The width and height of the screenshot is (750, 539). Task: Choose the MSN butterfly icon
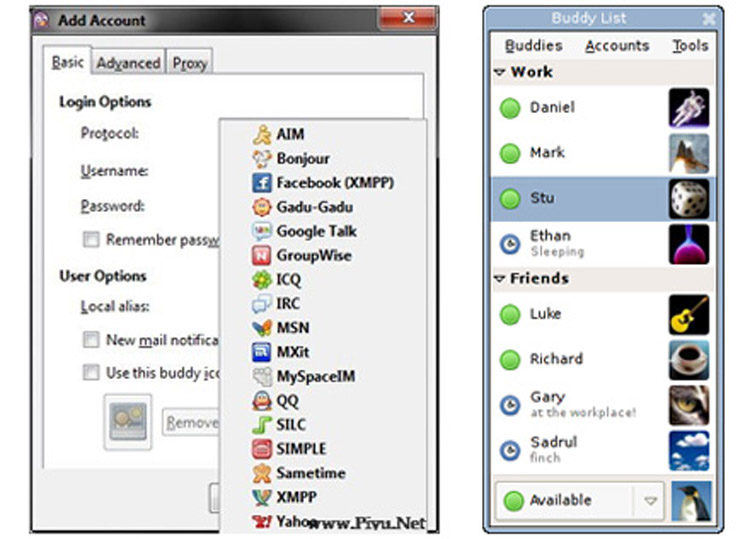[262, 328]
